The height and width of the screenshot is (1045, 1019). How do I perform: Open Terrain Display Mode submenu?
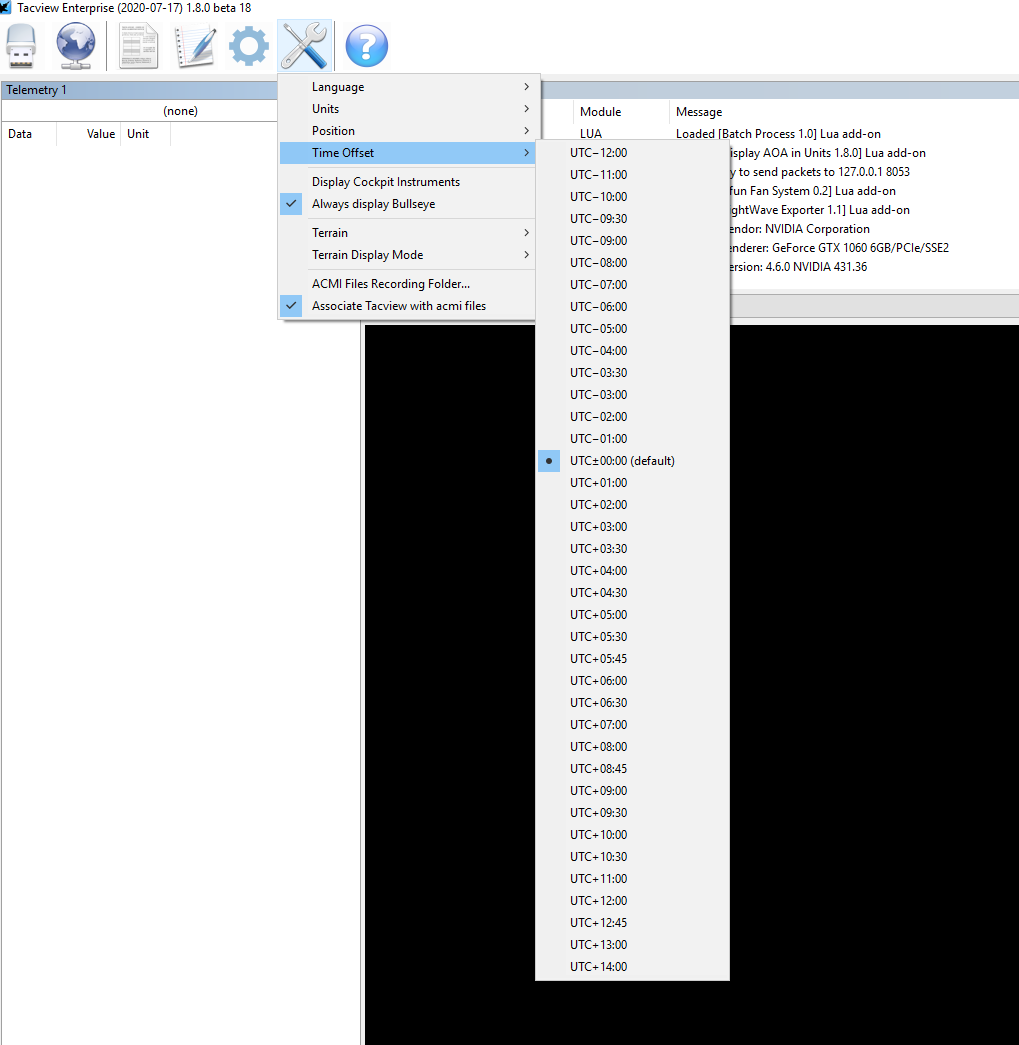[x=407, y=255]
